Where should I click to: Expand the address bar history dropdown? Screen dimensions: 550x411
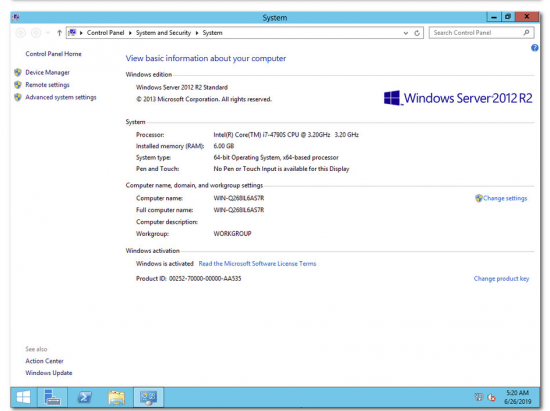tap(406, 33)
